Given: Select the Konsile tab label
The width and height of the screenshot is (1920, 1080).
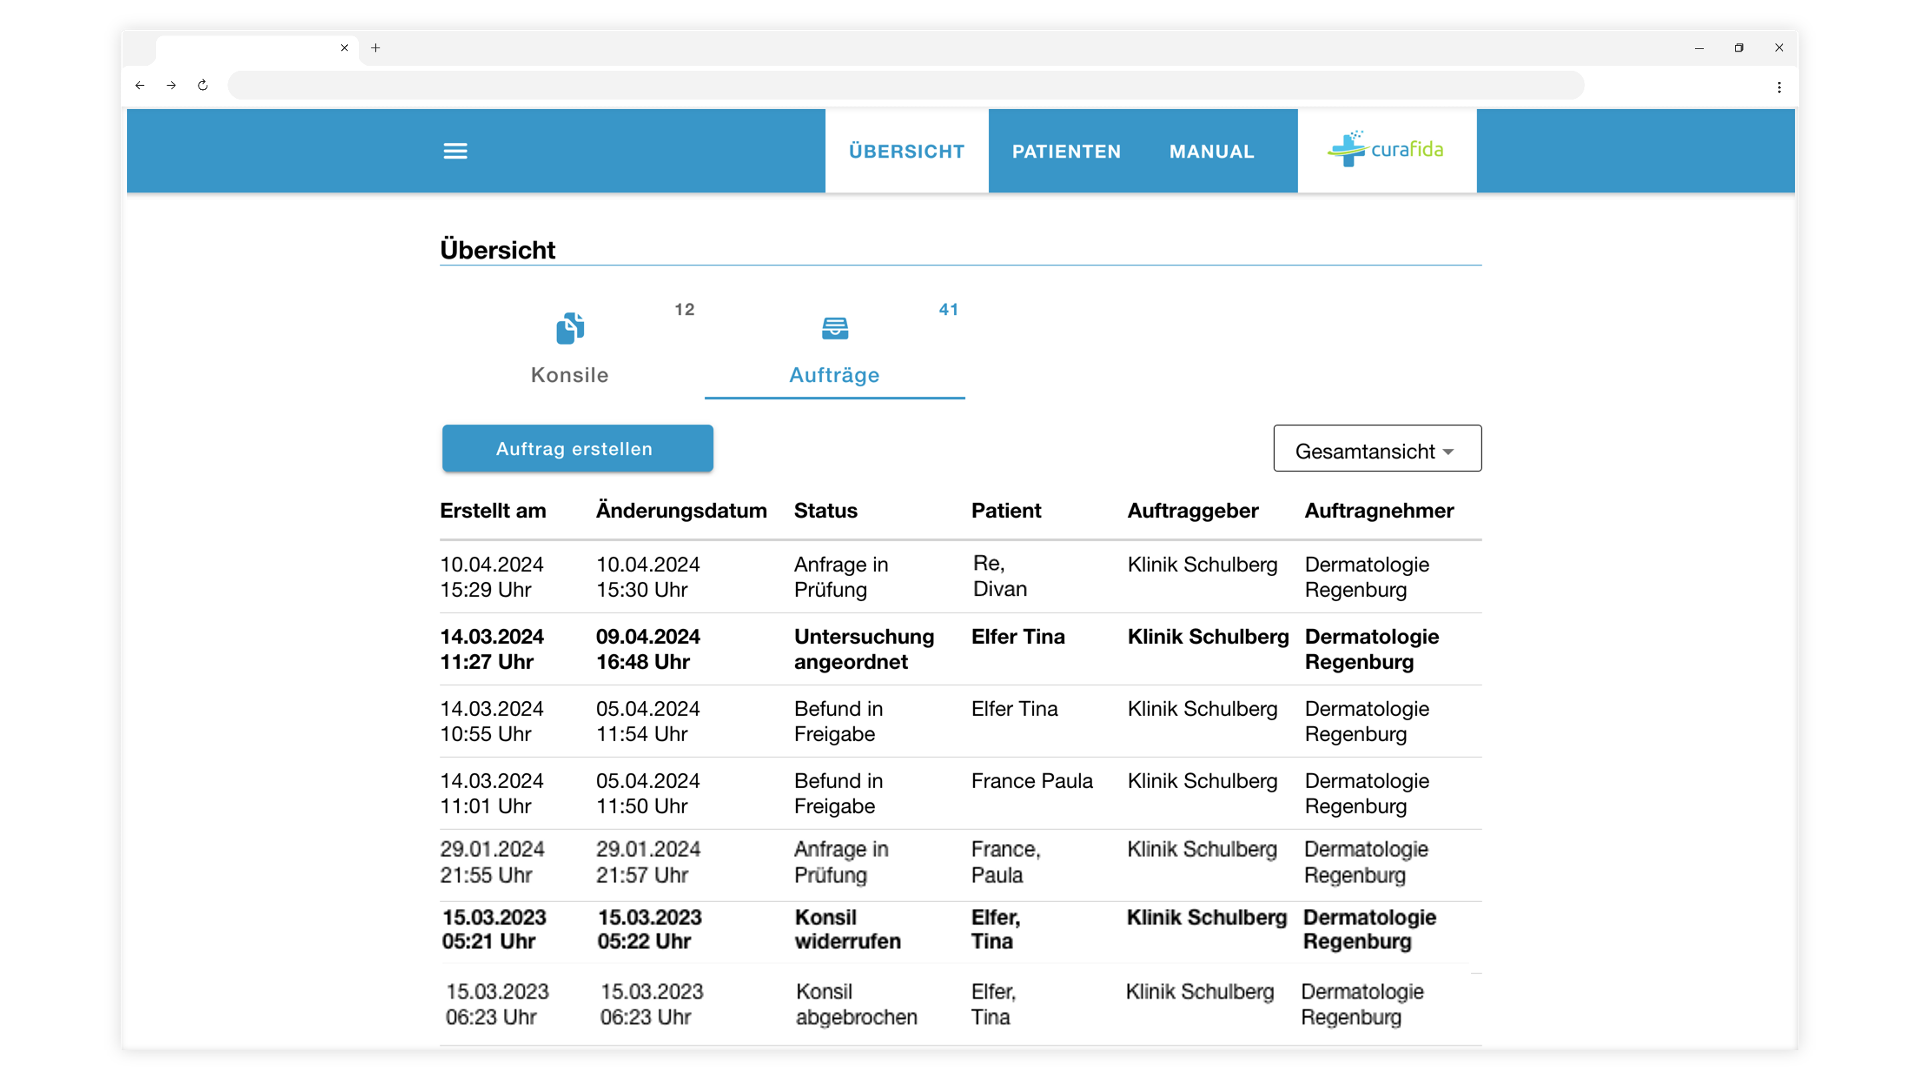Looking at the screenshot, I should coord(570,375).
